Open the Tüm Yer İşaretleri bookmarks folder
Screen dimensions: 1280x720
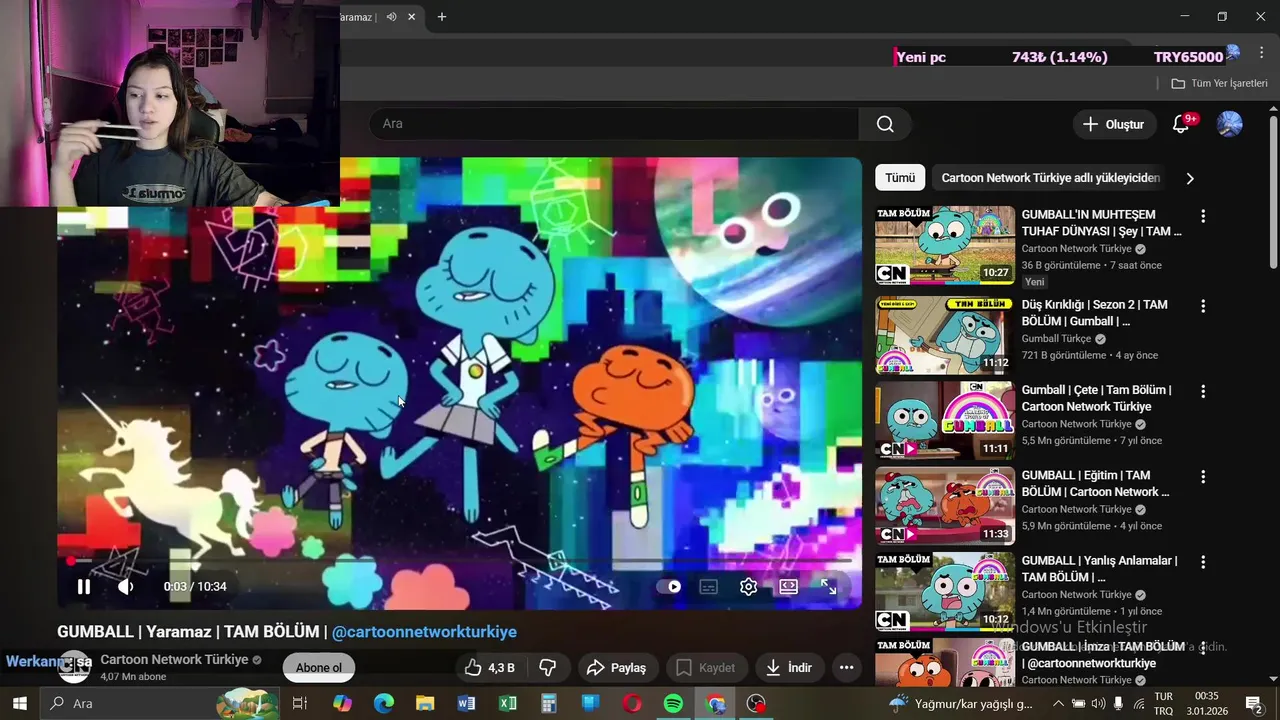[1219, 84]
